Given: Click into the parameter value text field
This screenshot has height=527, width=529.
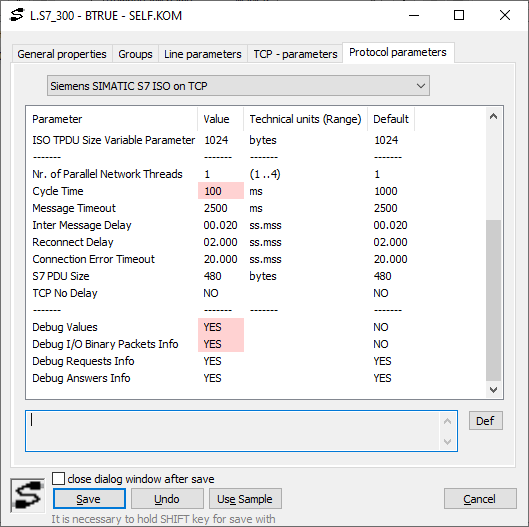Looking at the screenshot, I should tap(233, 431).
